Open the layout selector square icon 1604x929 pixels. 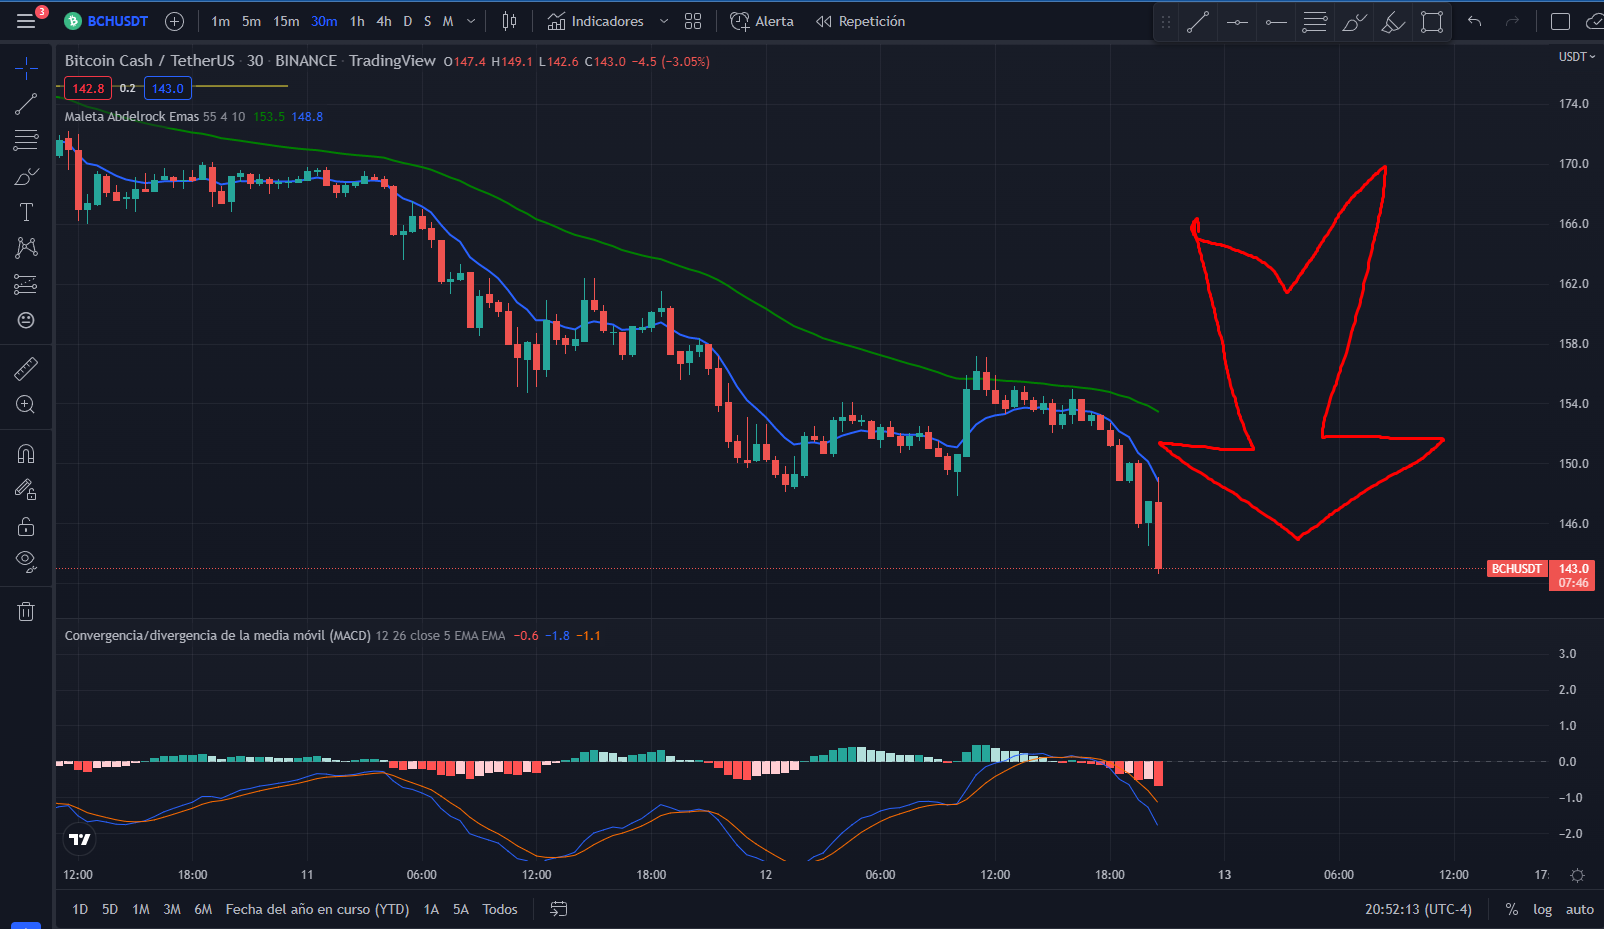coord(1560,21)
